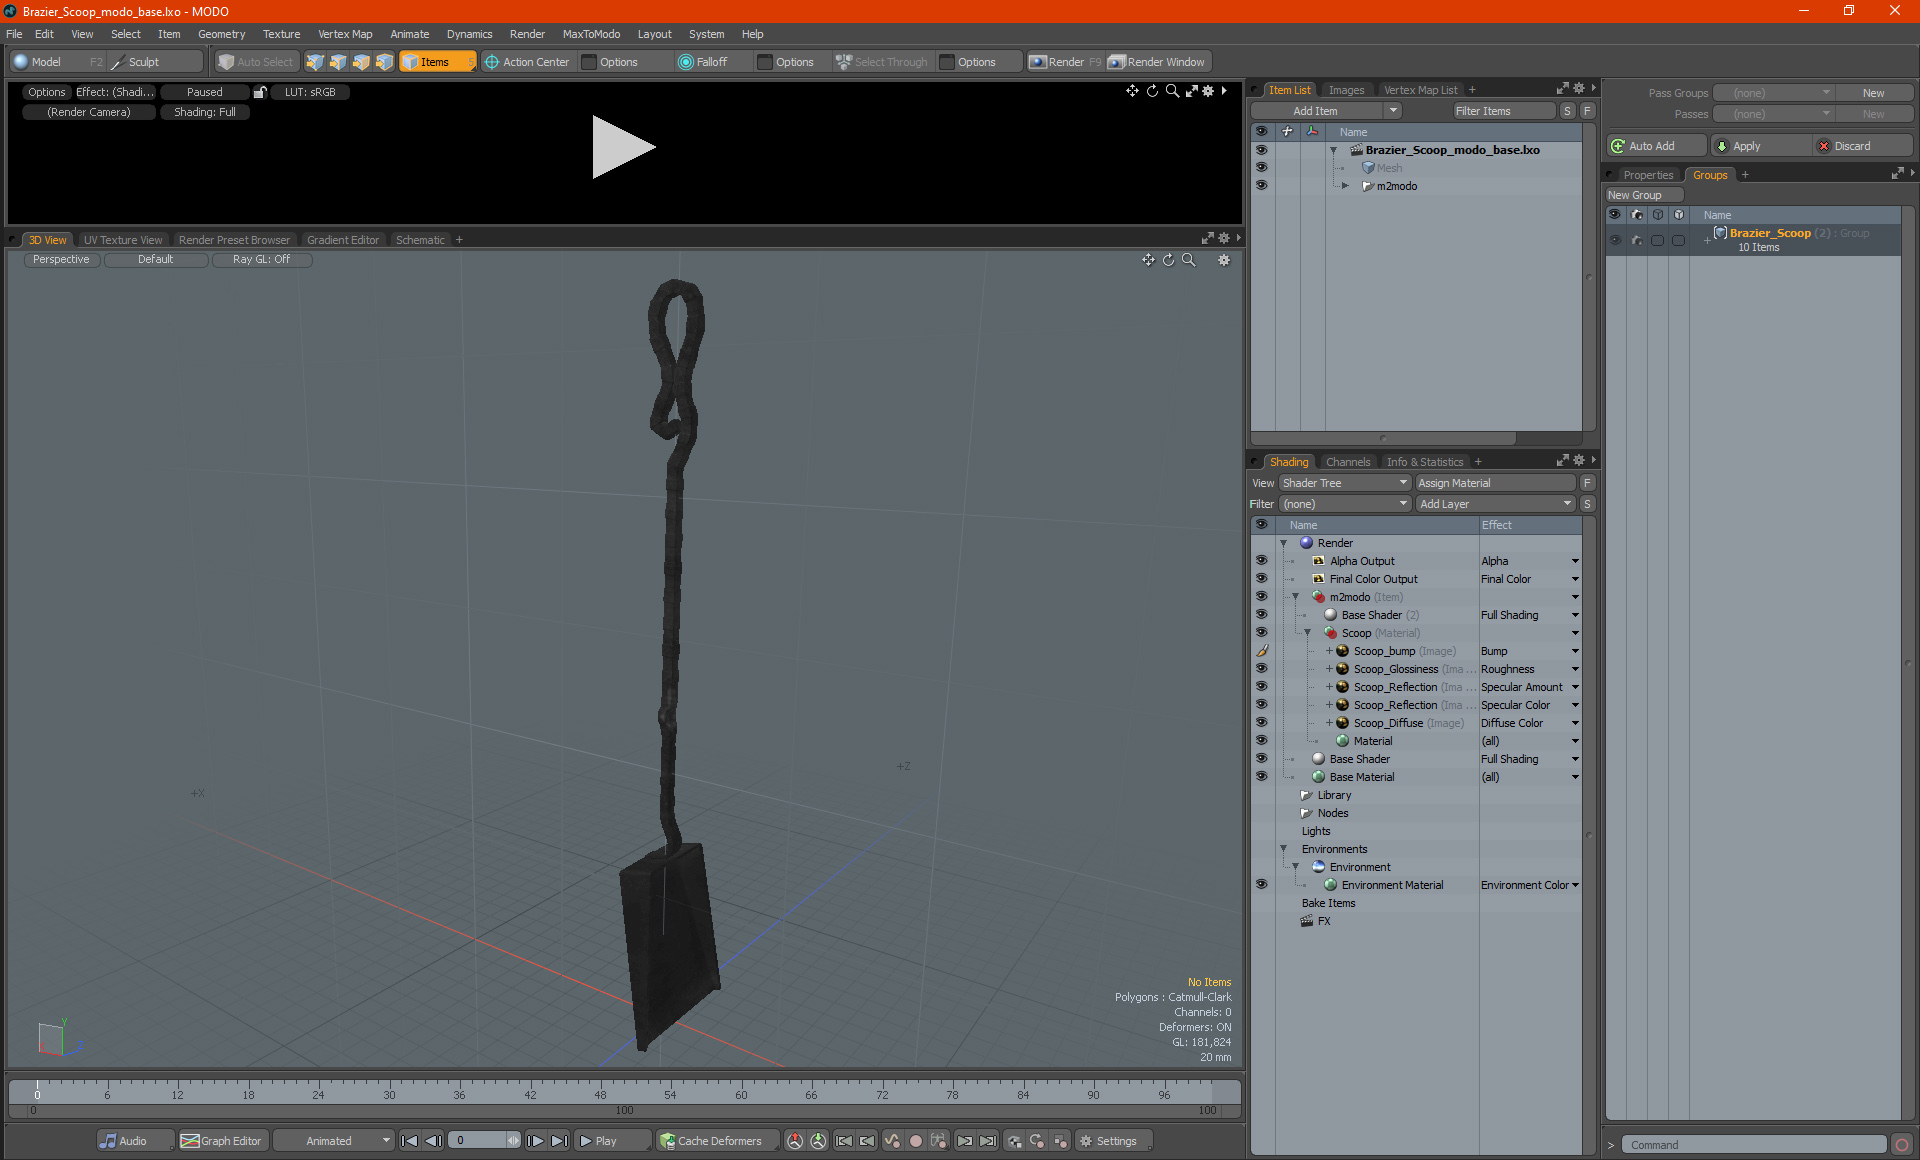Maximize the Item List panel

(1562, 89)
